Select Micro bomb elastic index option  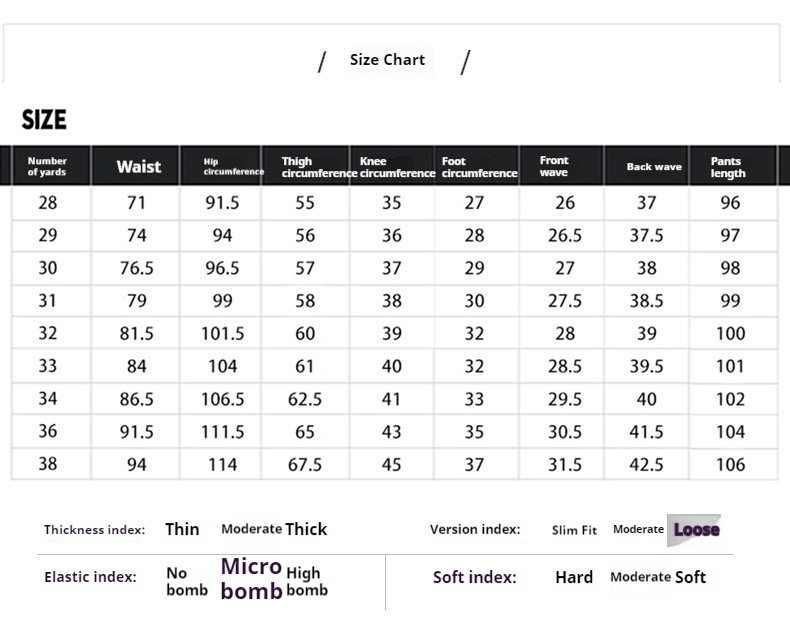[x=251, y=579]
